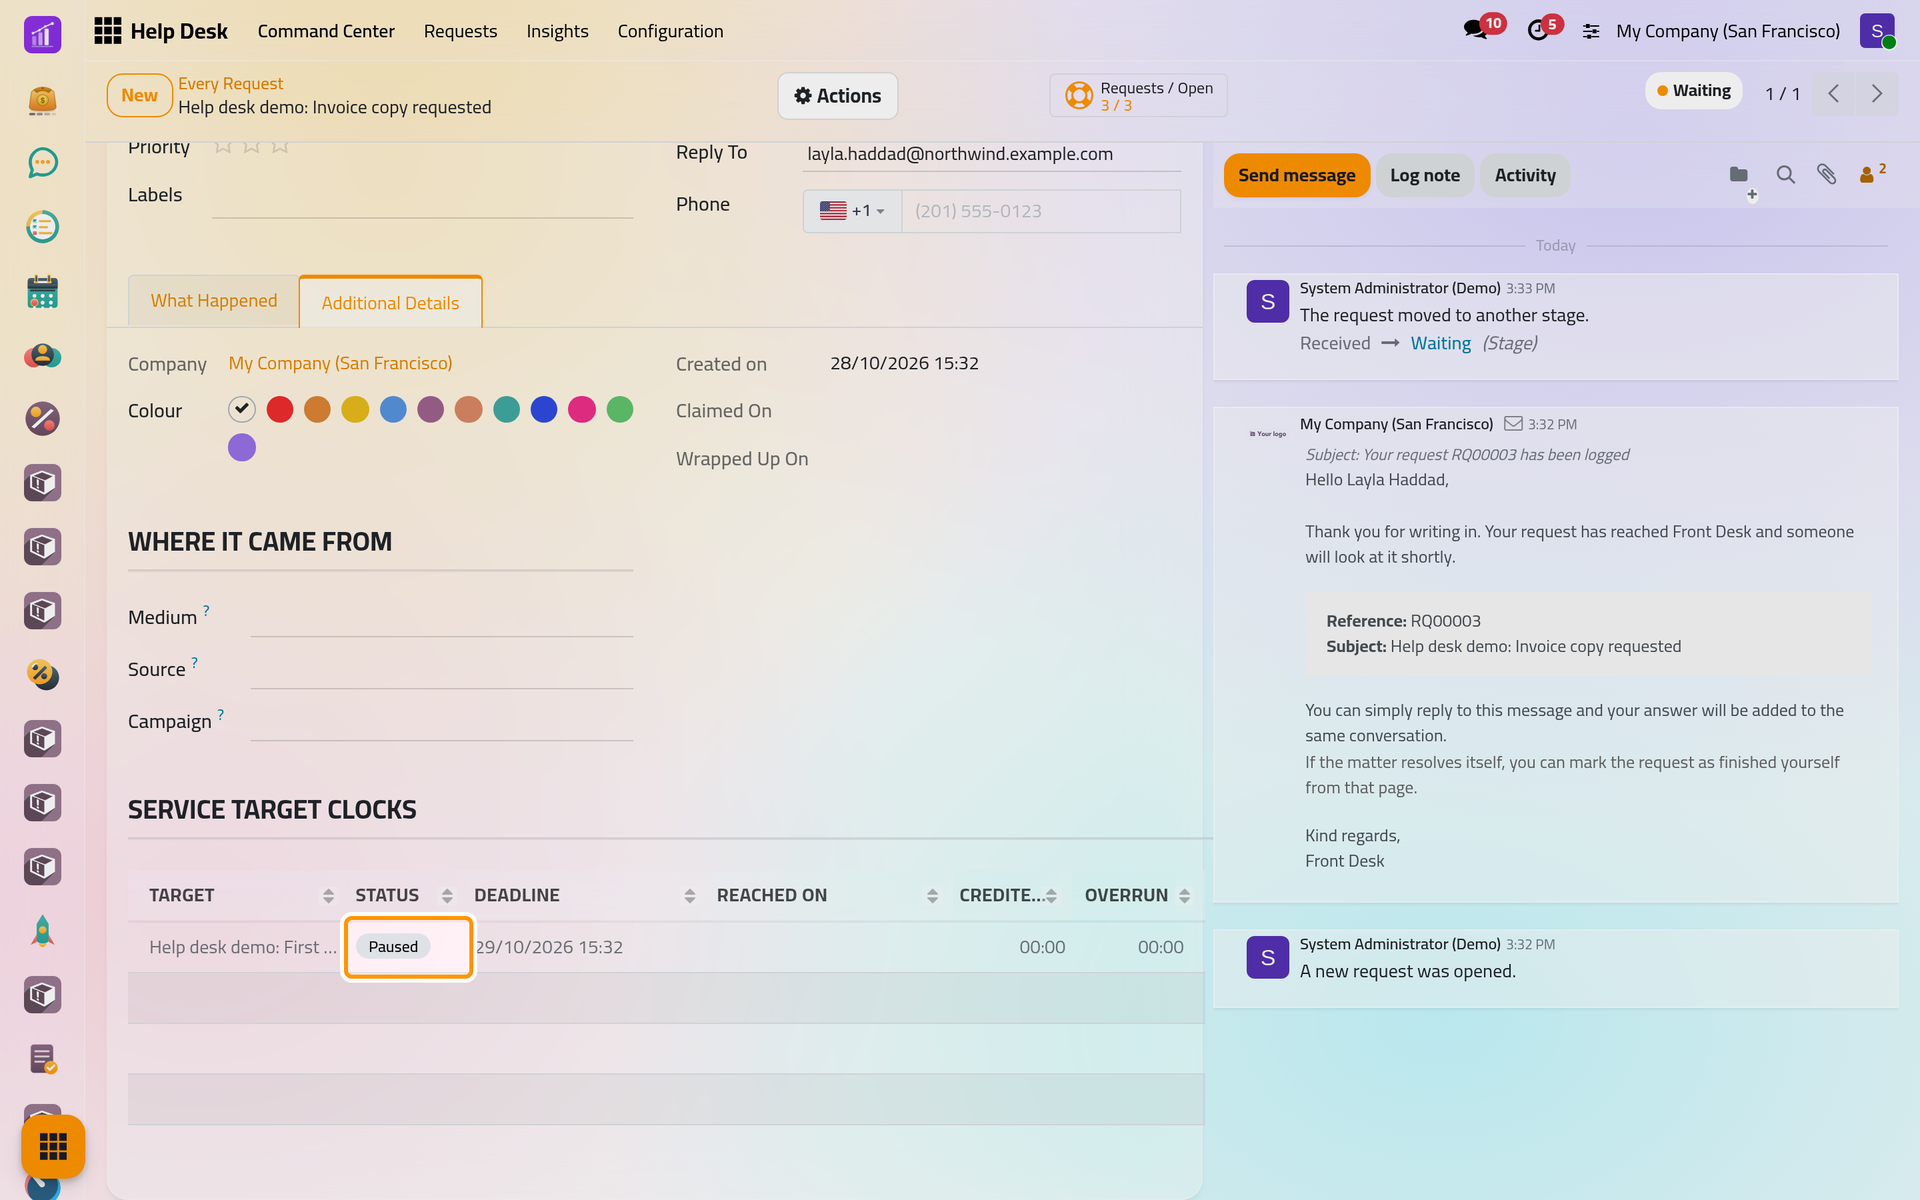The image size is (1920, 1200).
Task: Sort by the REACHED ON column
Action: [827, 895]
